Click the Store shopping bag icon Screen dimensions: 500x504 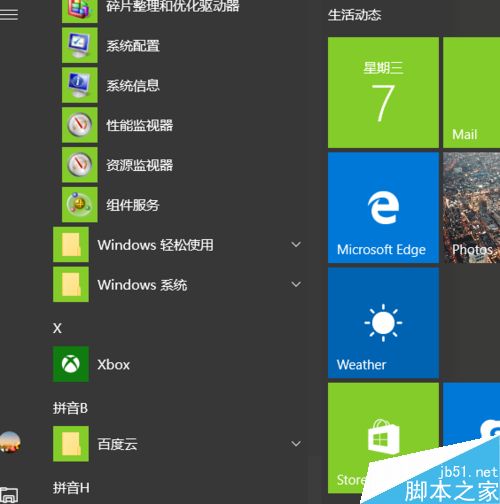point(383,437)
